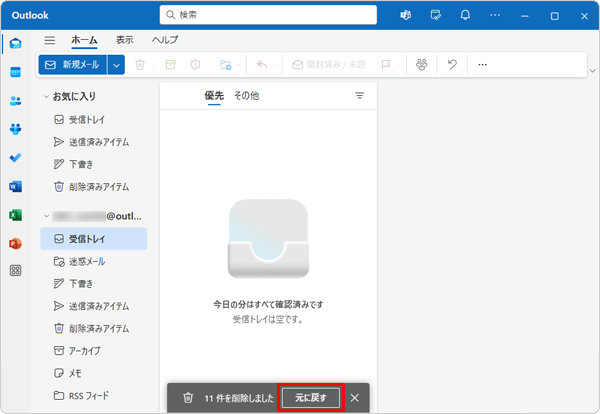Click 元に戻す to undo deletion

click(311, 398)
